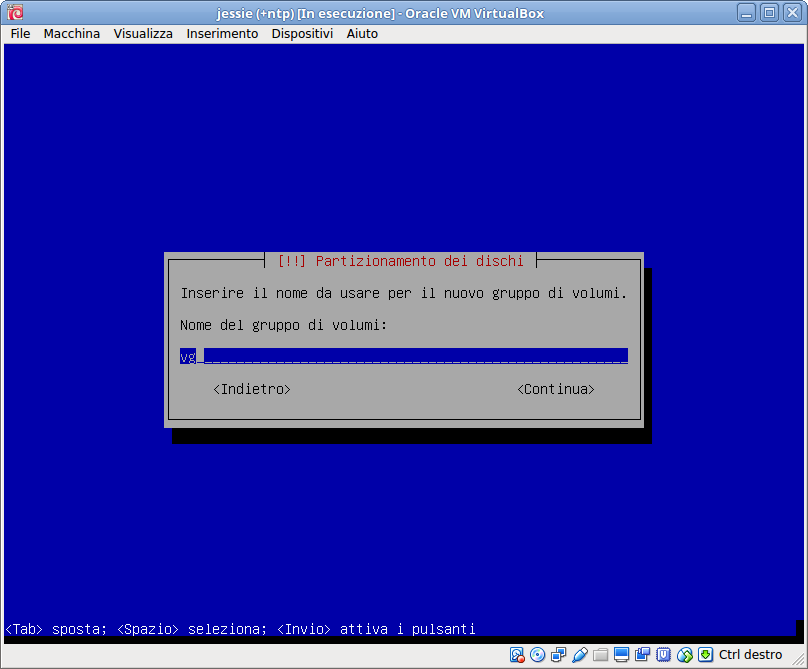Click the volume group name input field
808x669 pixels.
tap(403, 356)
